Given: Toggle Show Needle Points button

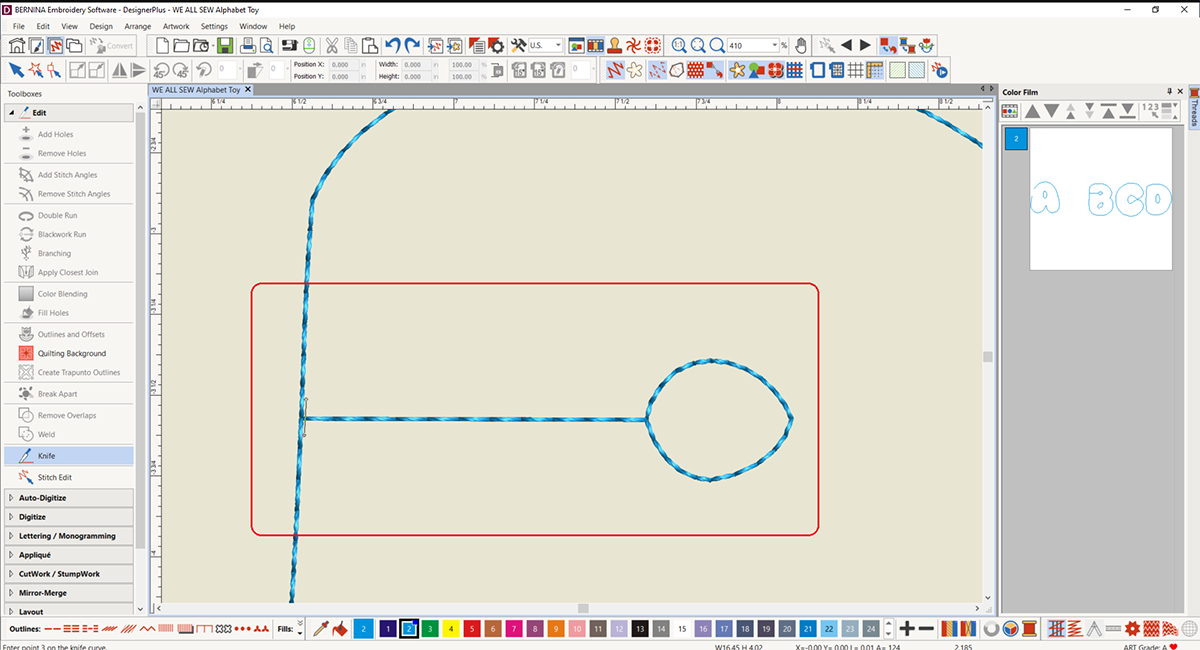Looking at the screenshot, I should tap(658, 70).
